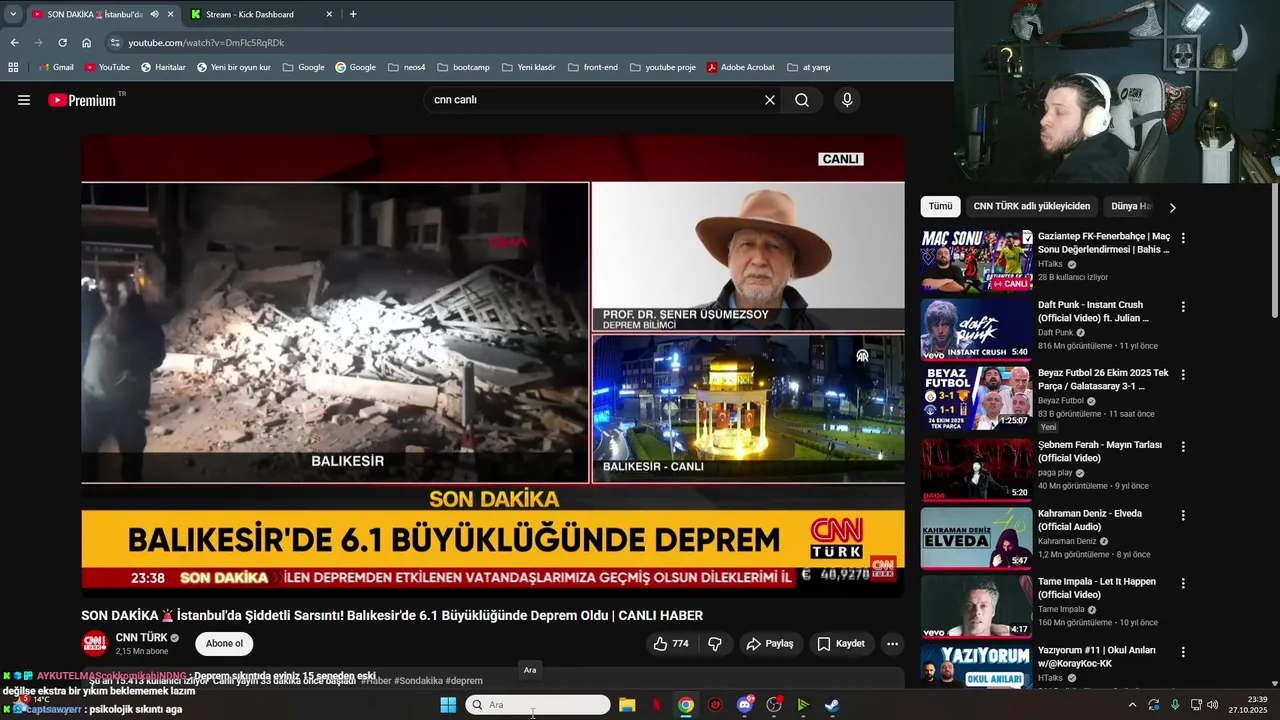The image size is (1280, 720).
Task: Open options for Şebnem Ferah video
Action: pyautogui.click(x=1183, y=446)
